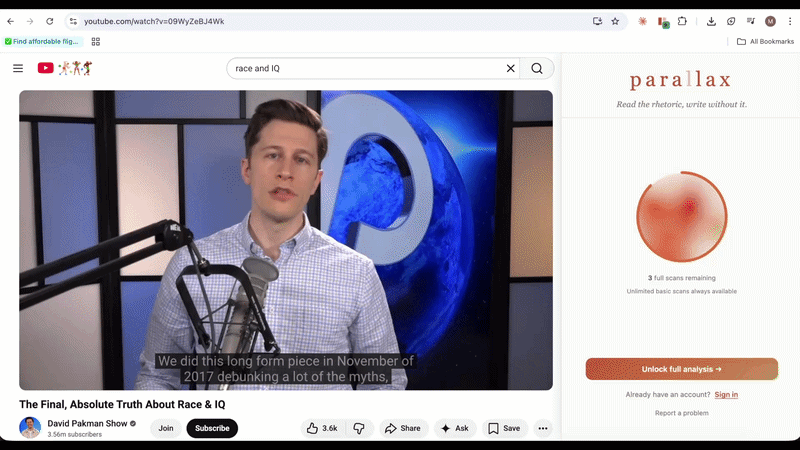Open the orange Parallax extension icon

[x=642, y=21]
